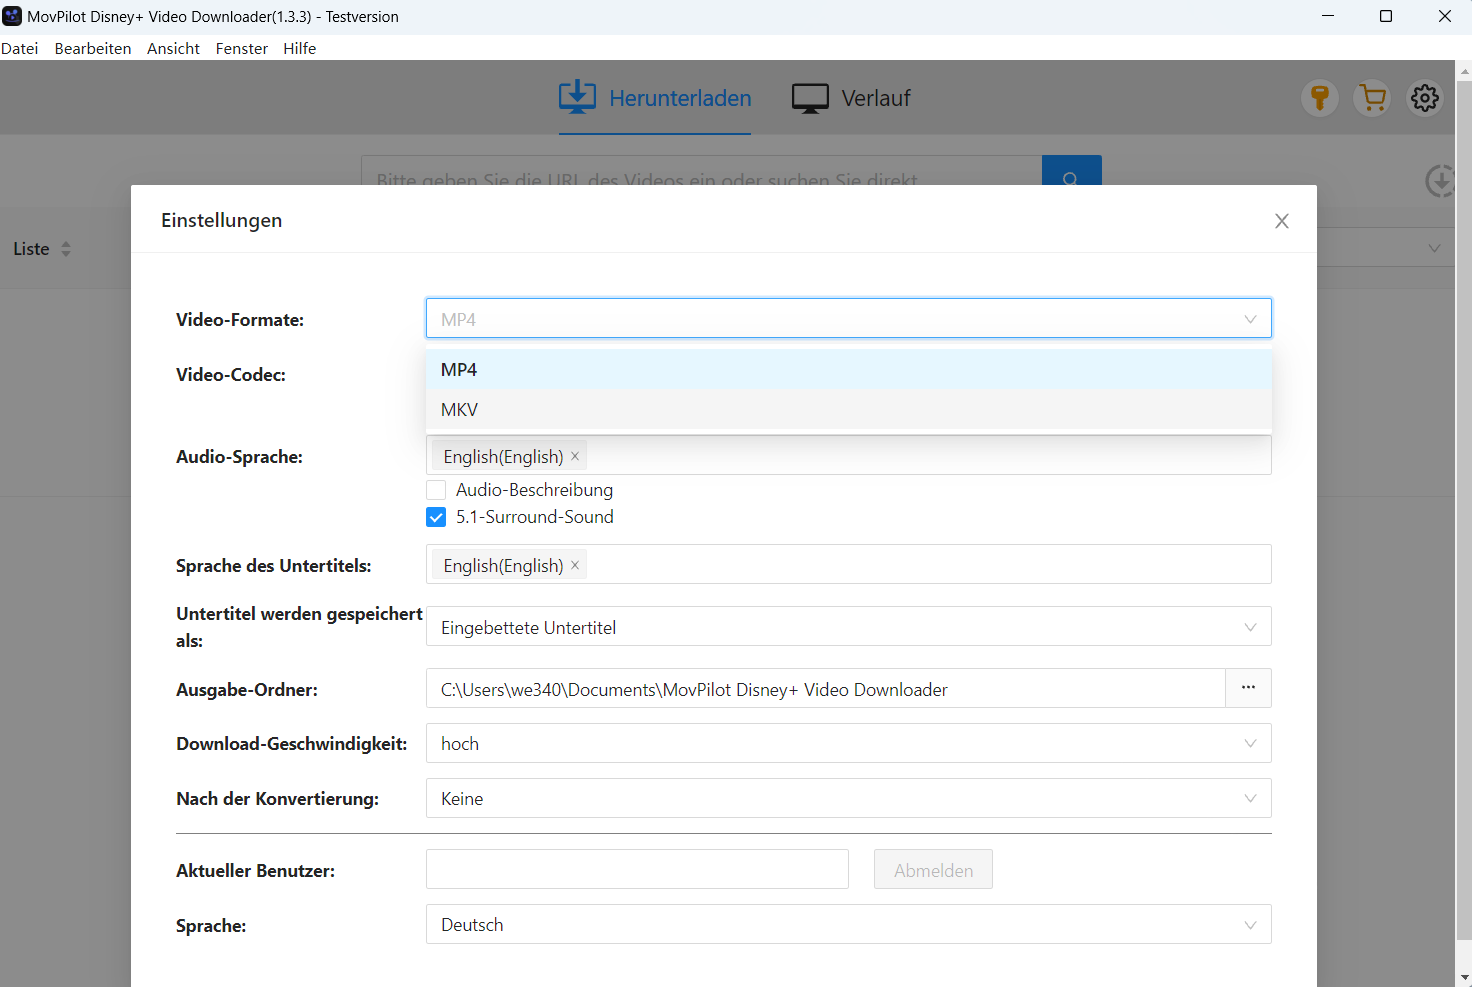Click the Ausgabe-Ordner path field
The image size is (1472, 987).
click(x=826, y=688)
